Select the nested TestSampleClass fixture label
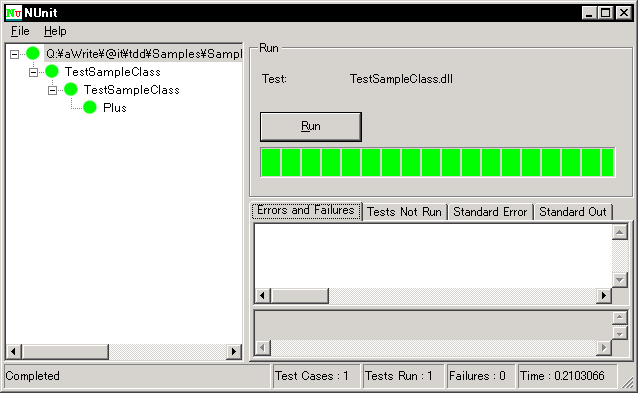The image size is (638, 393). pyautogui.click(x=131, y=90)
